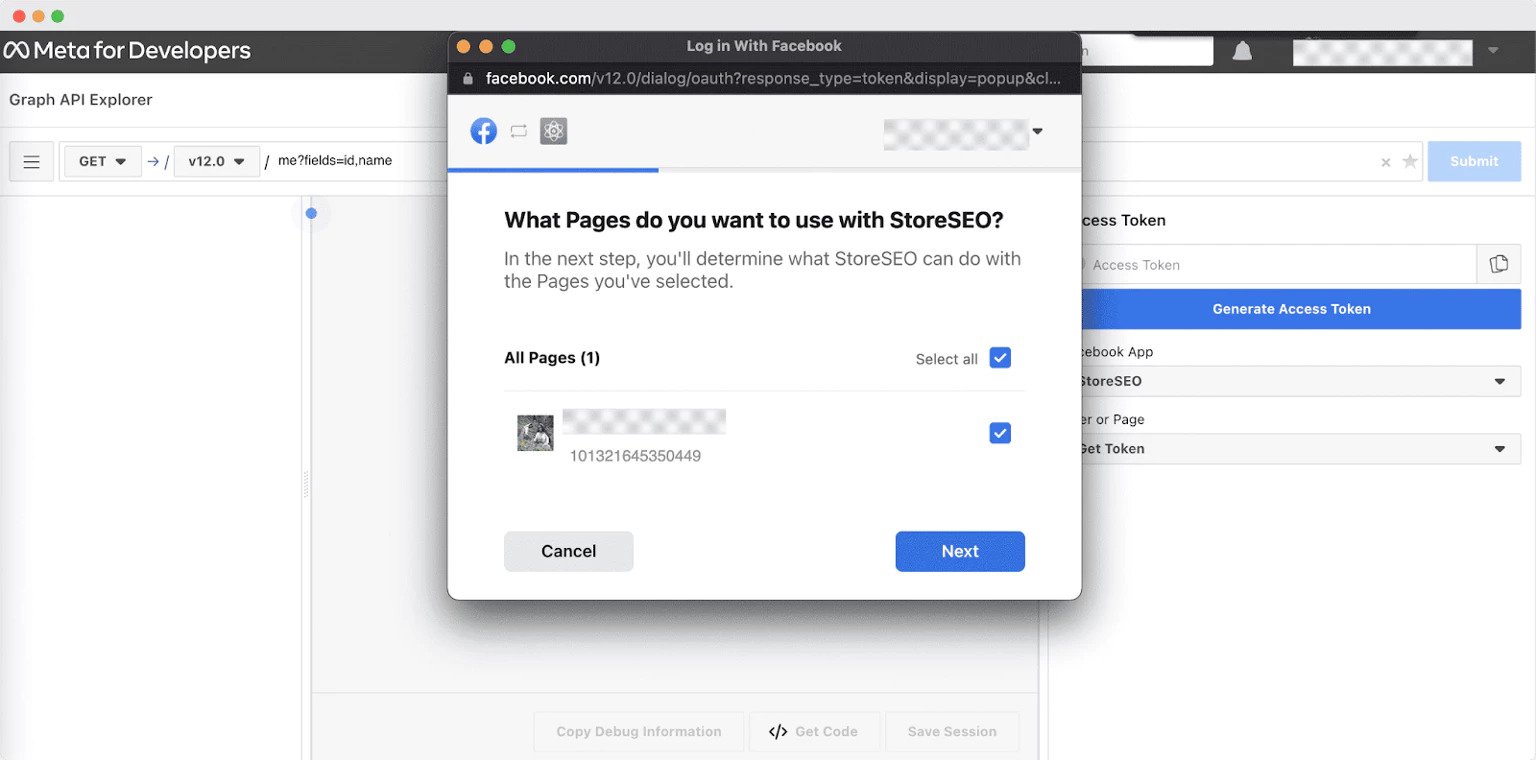Open the notifications bell icon
The image size is (1536, 760).
click(x=1242, y=51)
